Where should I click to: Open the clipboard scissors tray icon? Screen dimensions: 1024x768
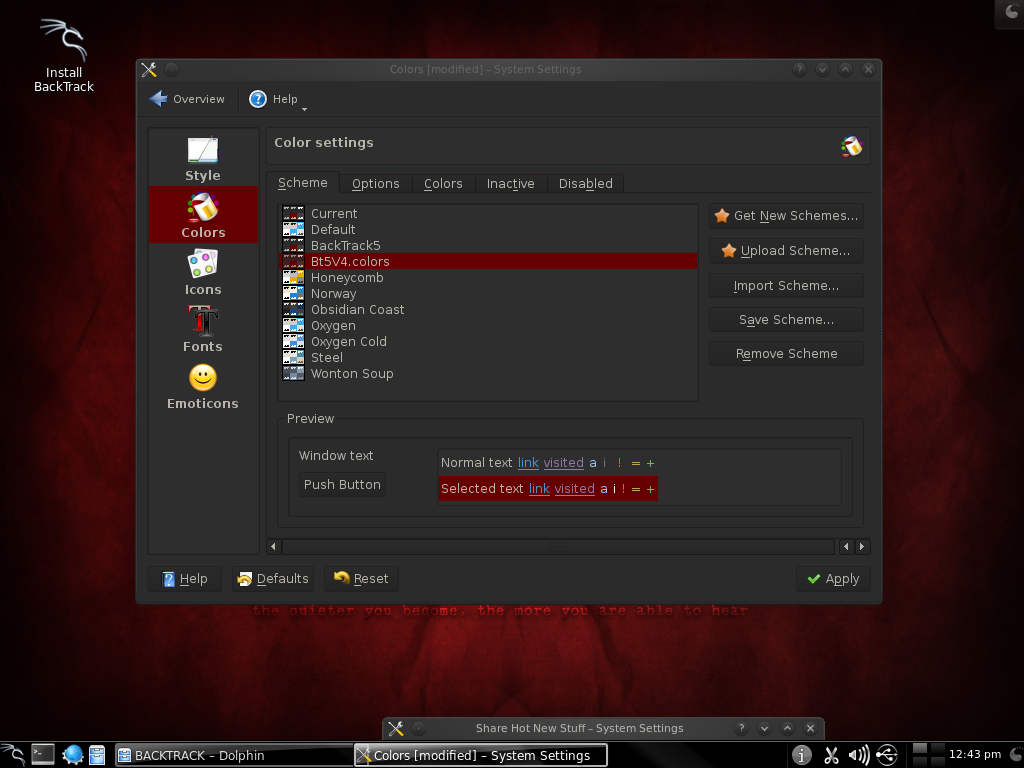[x=831, y=755]
